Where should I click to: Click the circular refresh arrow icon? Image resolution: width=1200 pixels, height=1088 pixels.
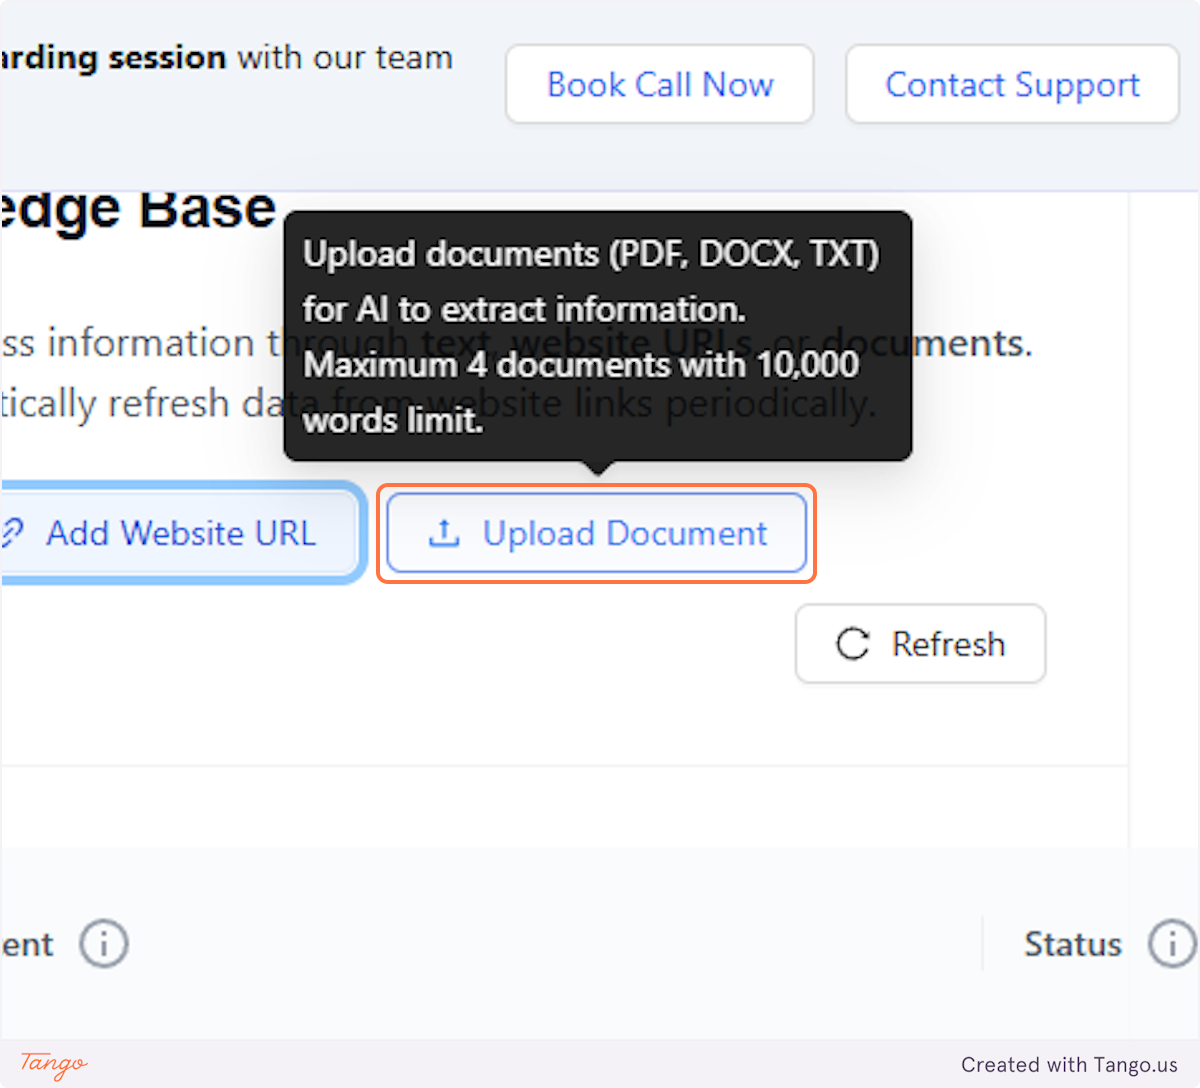[x=851, y=644]
